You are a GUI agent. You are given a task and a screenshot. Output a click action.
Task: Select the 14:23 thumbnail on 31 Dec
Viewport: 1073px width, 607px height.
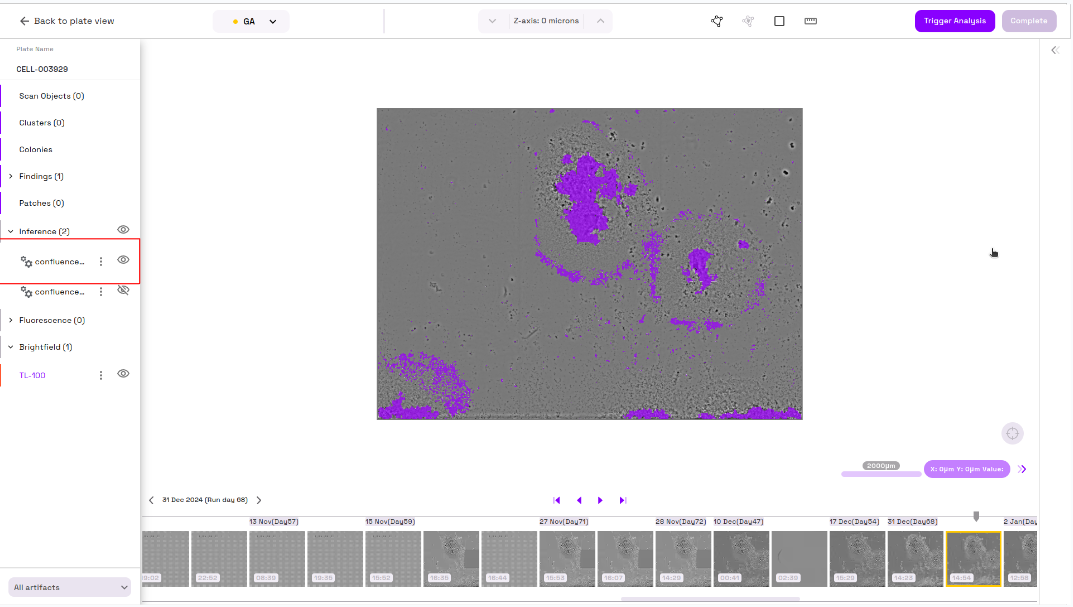(x=914, y=558)
